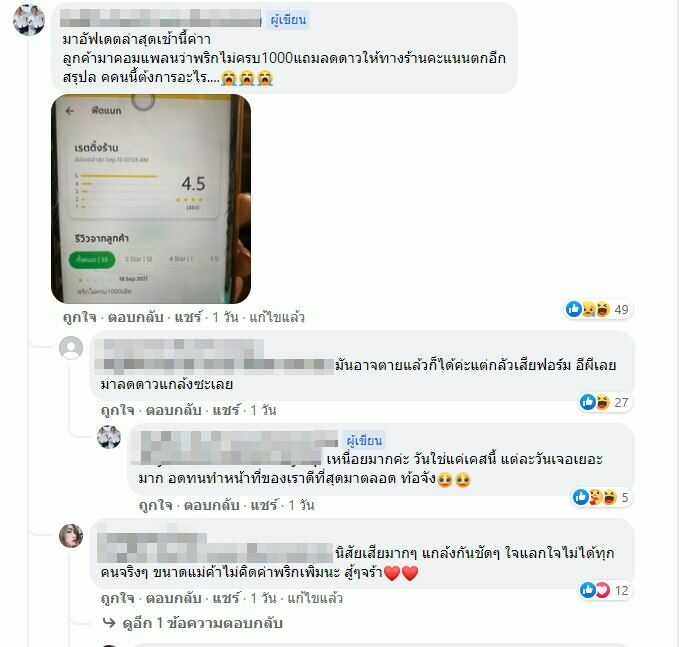The width and height of the screenshot is (679, 647).
Task: Click ตอบกลับ under the top photo comment
Action: point(136,317)
